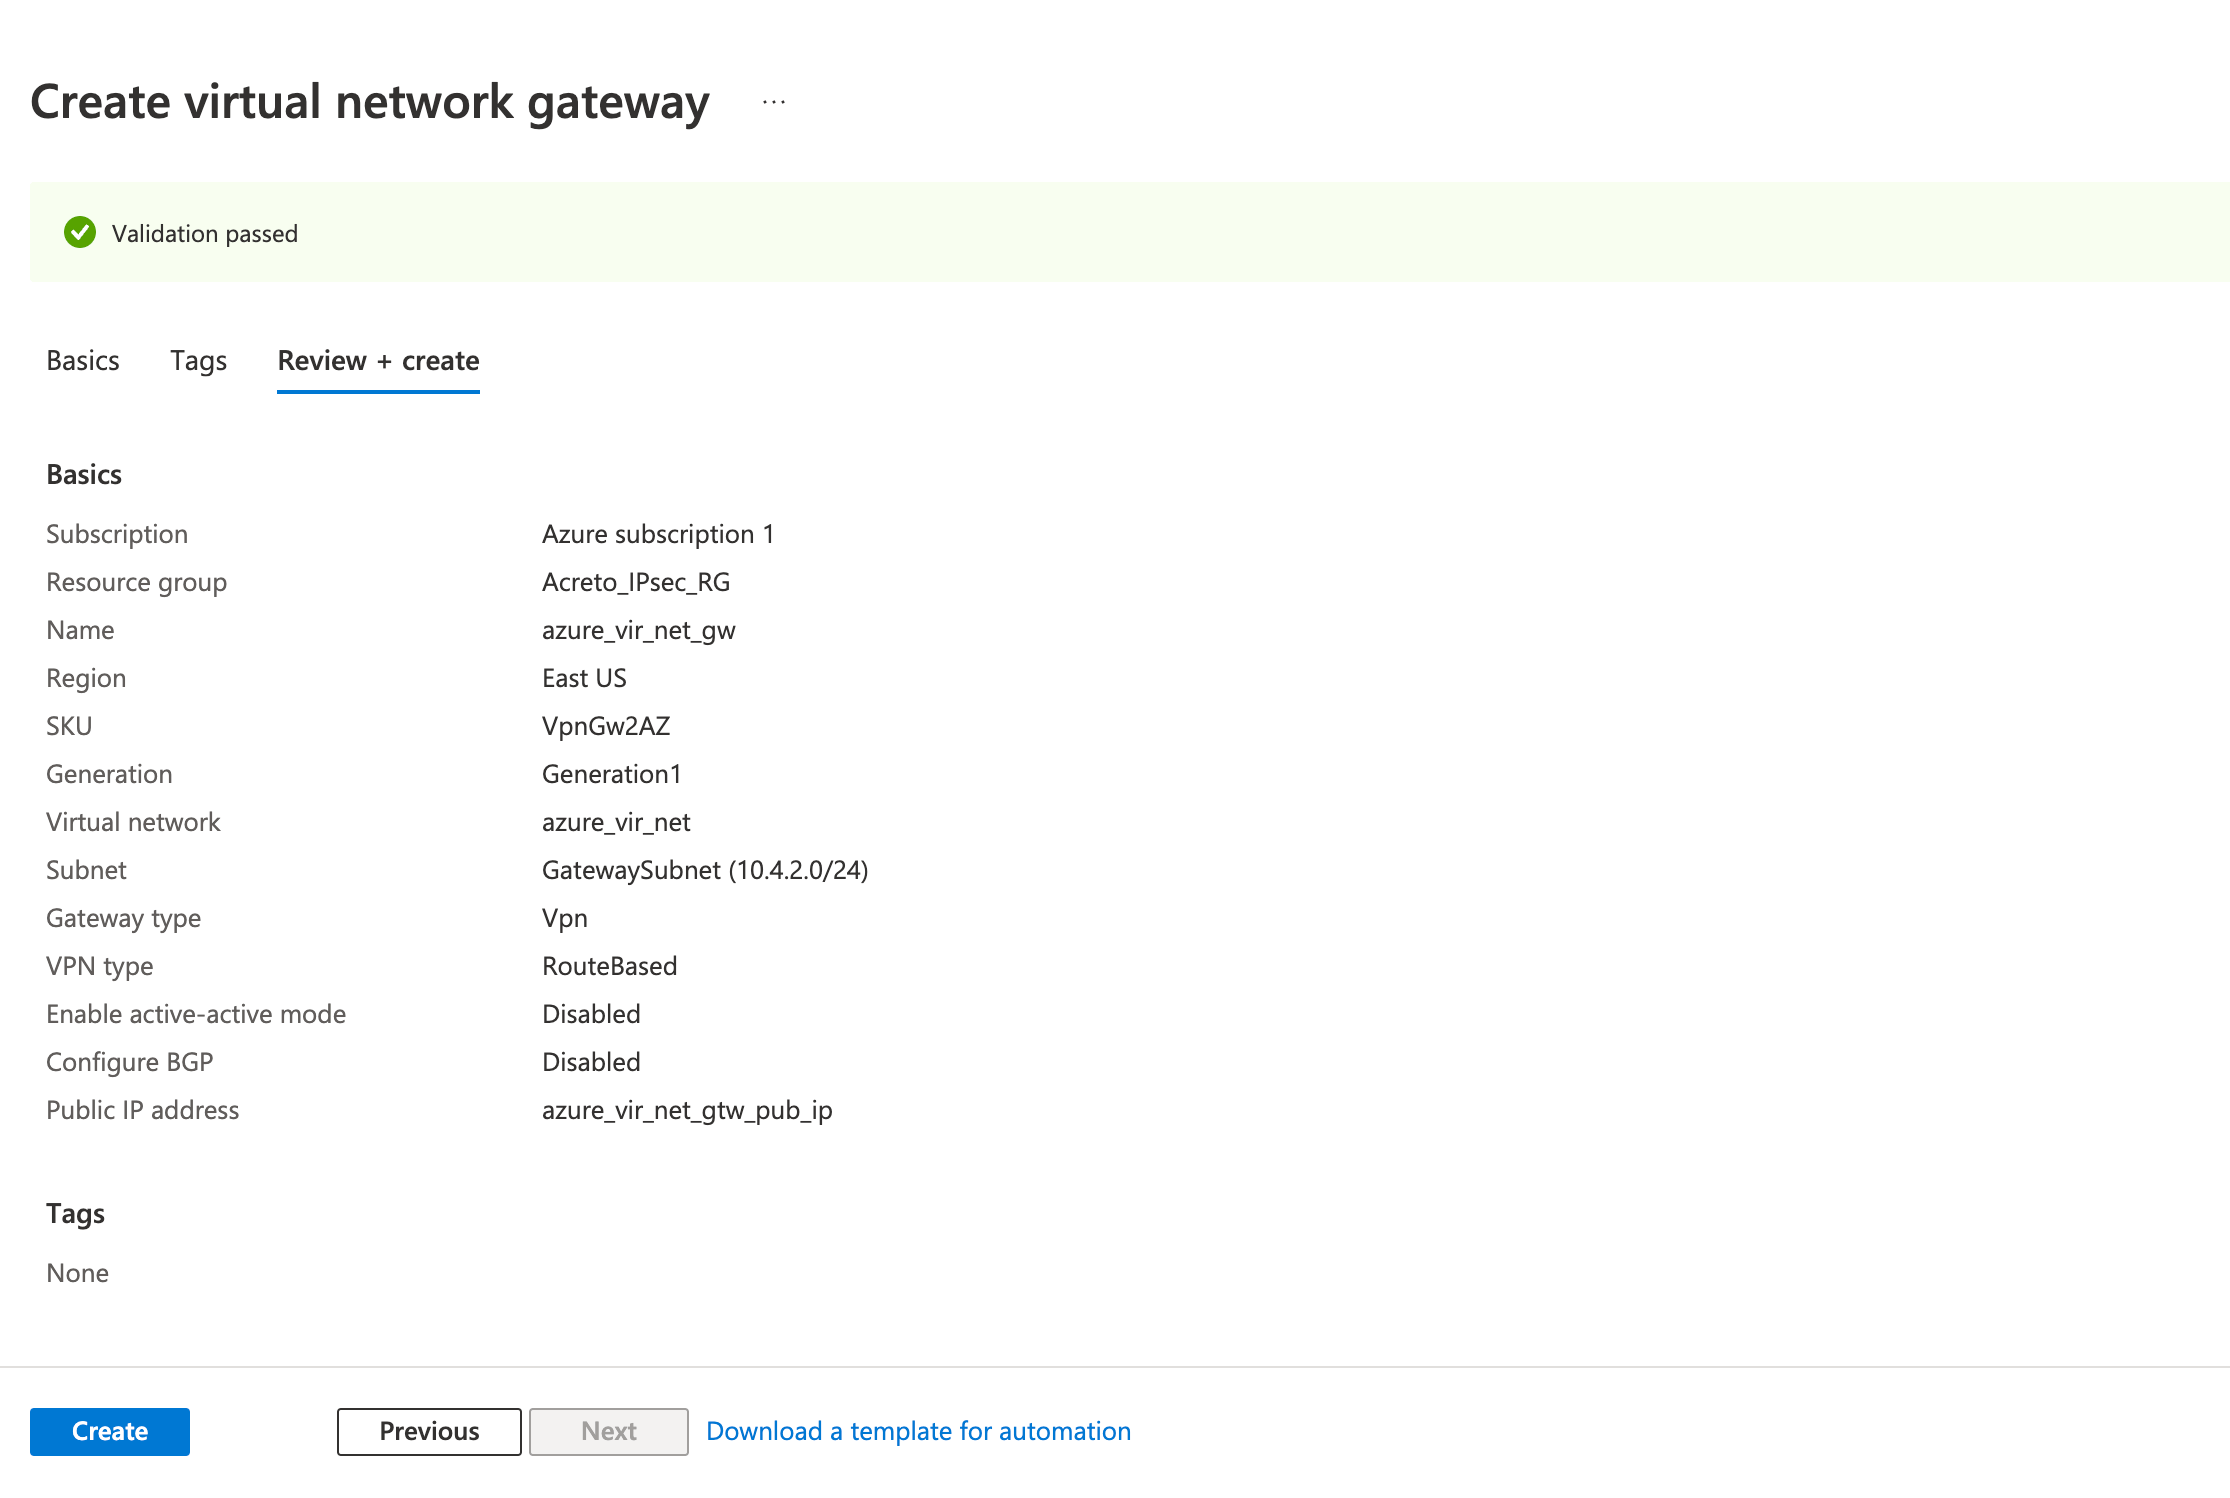The image size is (2230, 1498).
Task: Click the Name field label
Action: (x=80, y=630)
